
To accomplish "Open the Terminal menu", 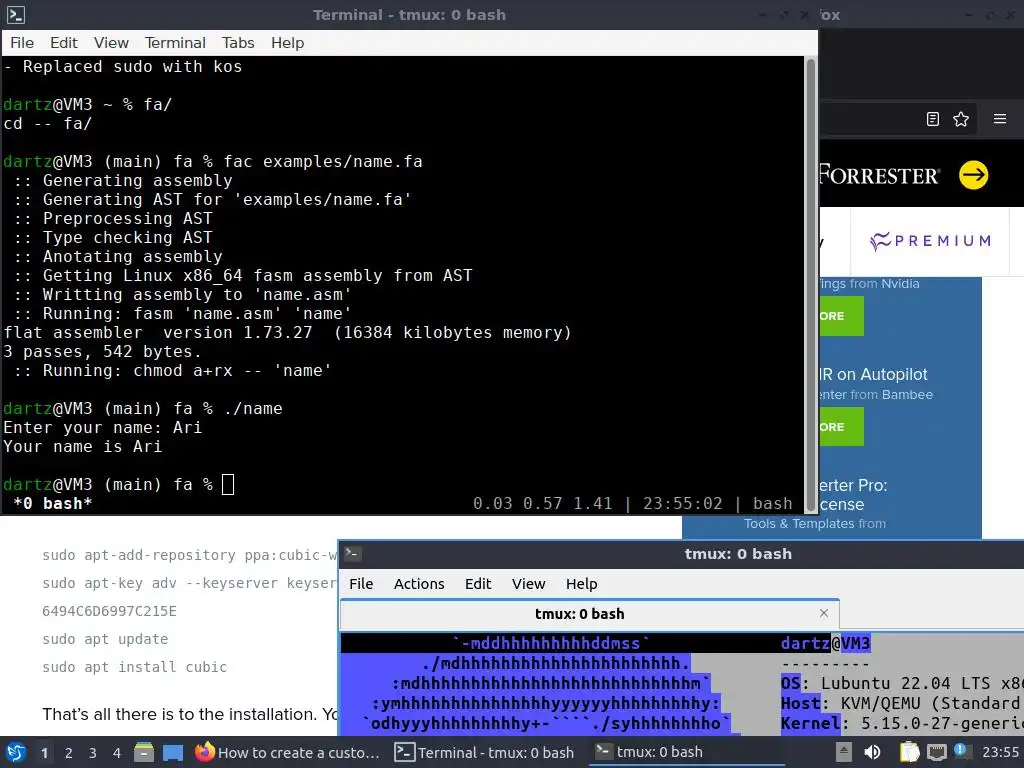I will pos(174,43).
